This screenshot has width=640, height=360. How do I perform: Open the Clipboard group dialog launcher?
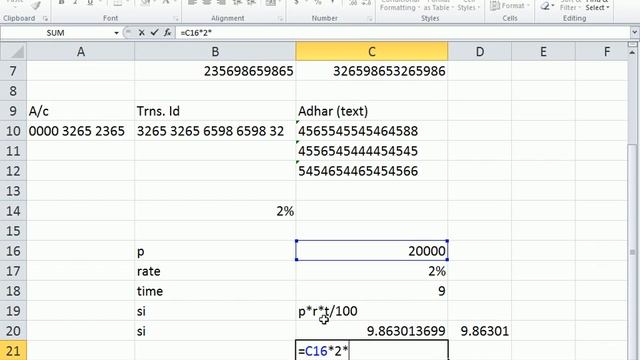coord(45,19)
